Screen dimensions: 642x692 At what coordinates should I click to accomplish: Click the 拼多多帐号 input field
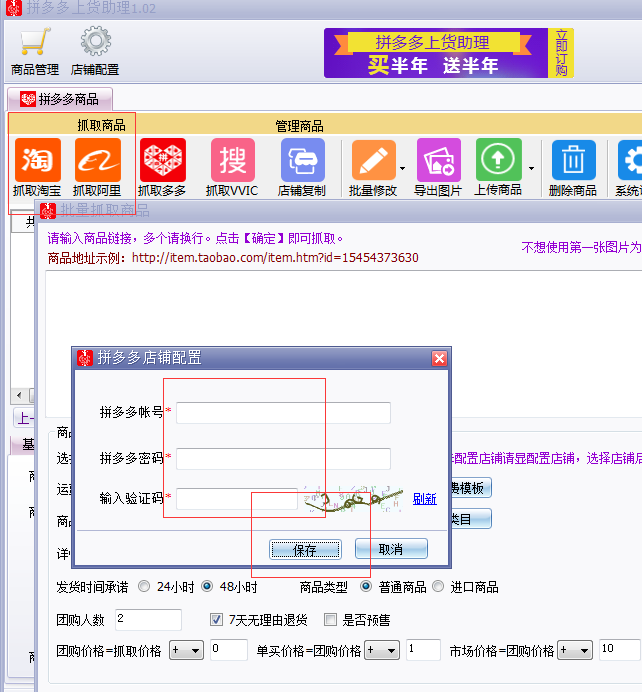tap(283, 413)
